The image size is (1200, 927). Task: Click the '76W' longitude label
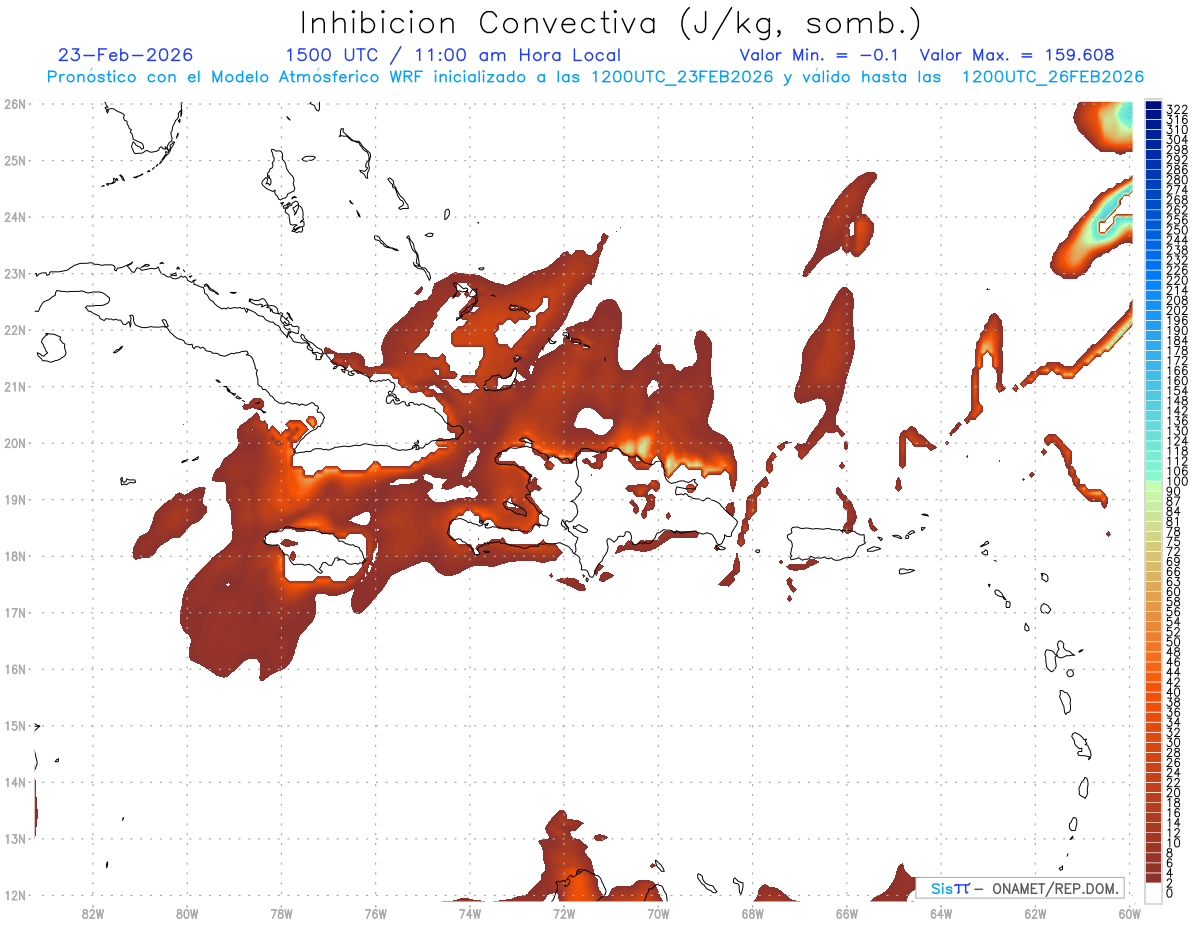(376, 913)
